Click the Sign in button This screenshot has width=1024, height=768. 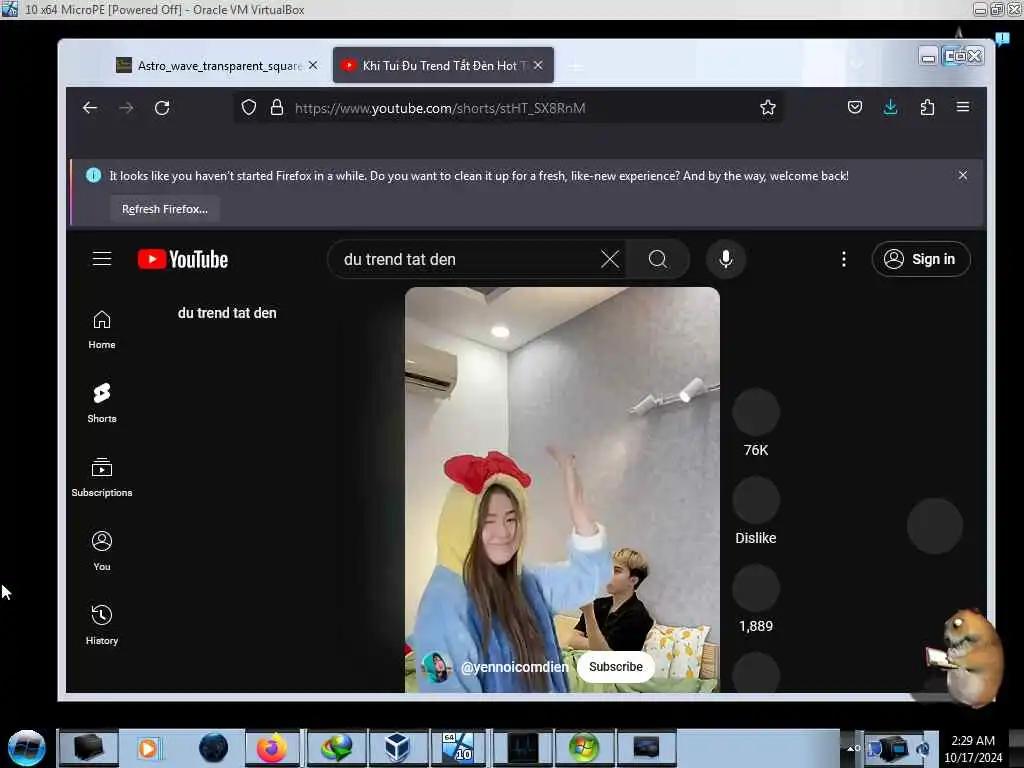pos(921,259)
